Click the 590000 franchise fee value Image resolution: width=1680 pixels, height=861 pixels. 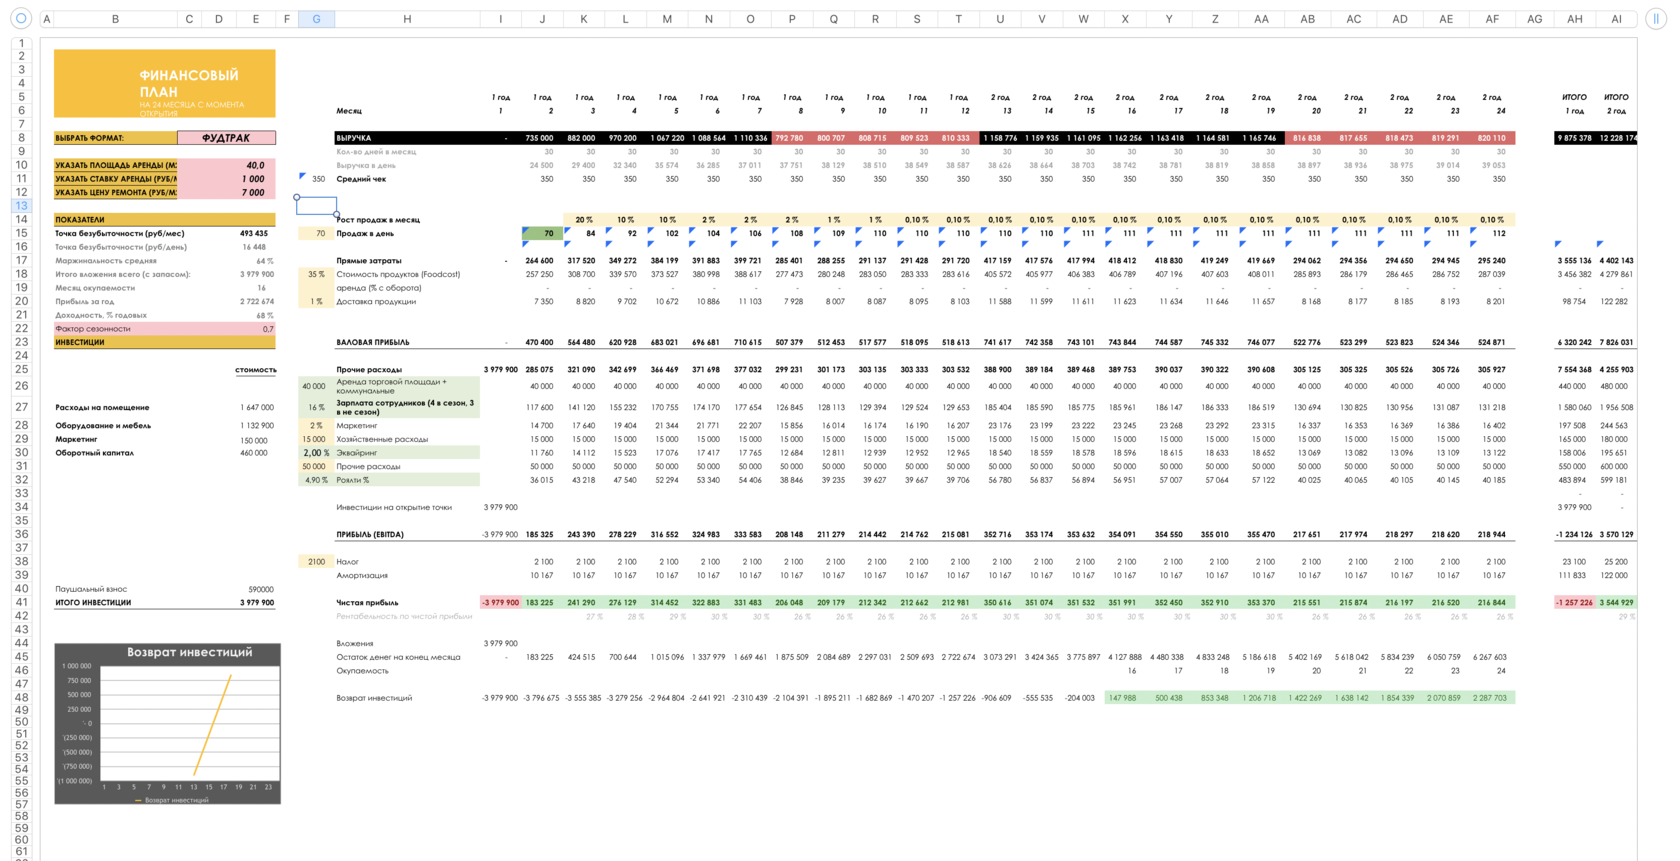coord(261,589)
